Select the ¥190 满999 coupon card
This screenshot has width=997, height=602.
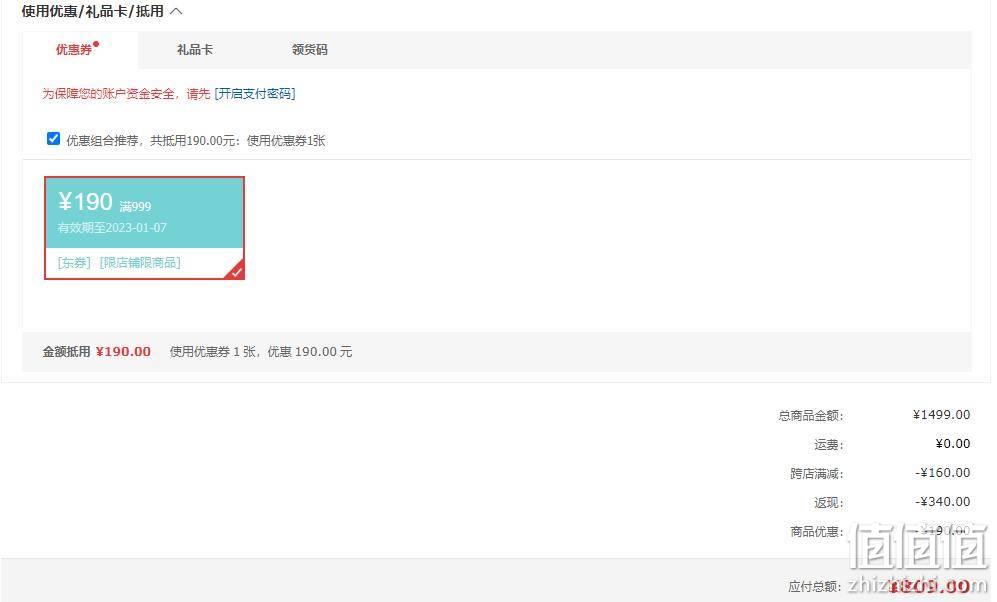click(x=144, y=228)
